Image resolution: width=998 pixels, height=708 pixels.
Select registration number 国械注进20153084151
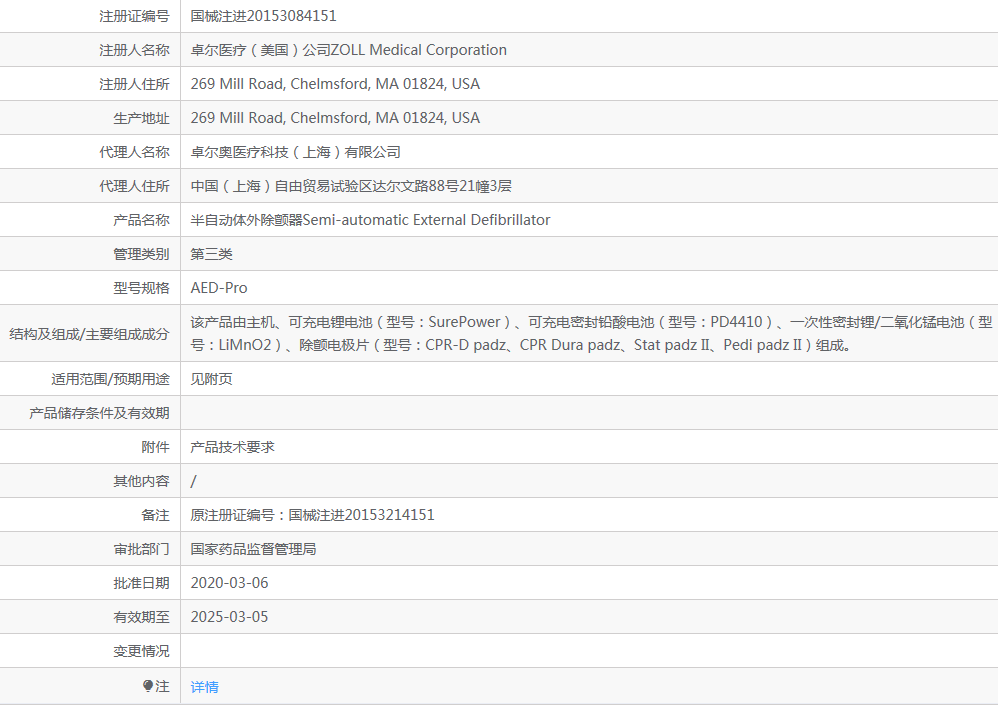[x=264, y=16]
